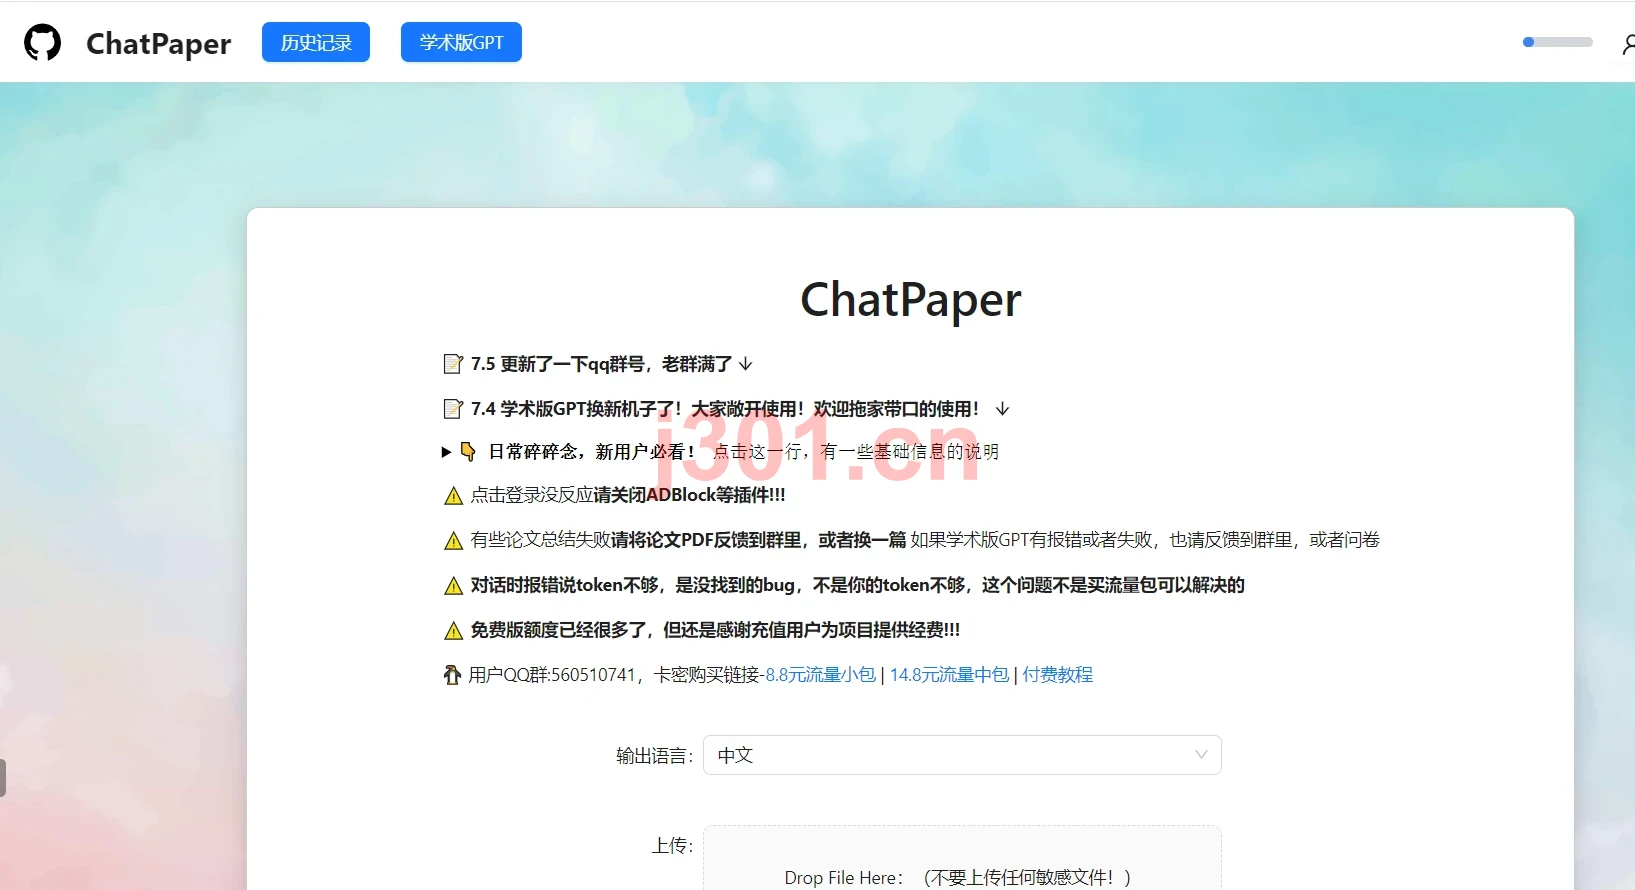This screenshot has width=1635, height=890.
Task: Click the down arrow after 欢迎拖家带口的使用
Action: pyautogui.click(x=1003, y=409)
